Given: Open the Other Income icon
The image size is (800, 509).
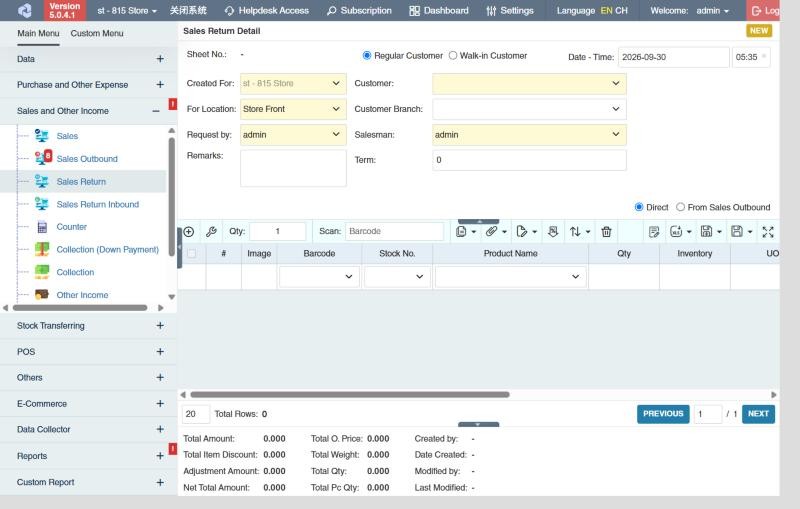Looking at the screenshot, I should (42, 294).
